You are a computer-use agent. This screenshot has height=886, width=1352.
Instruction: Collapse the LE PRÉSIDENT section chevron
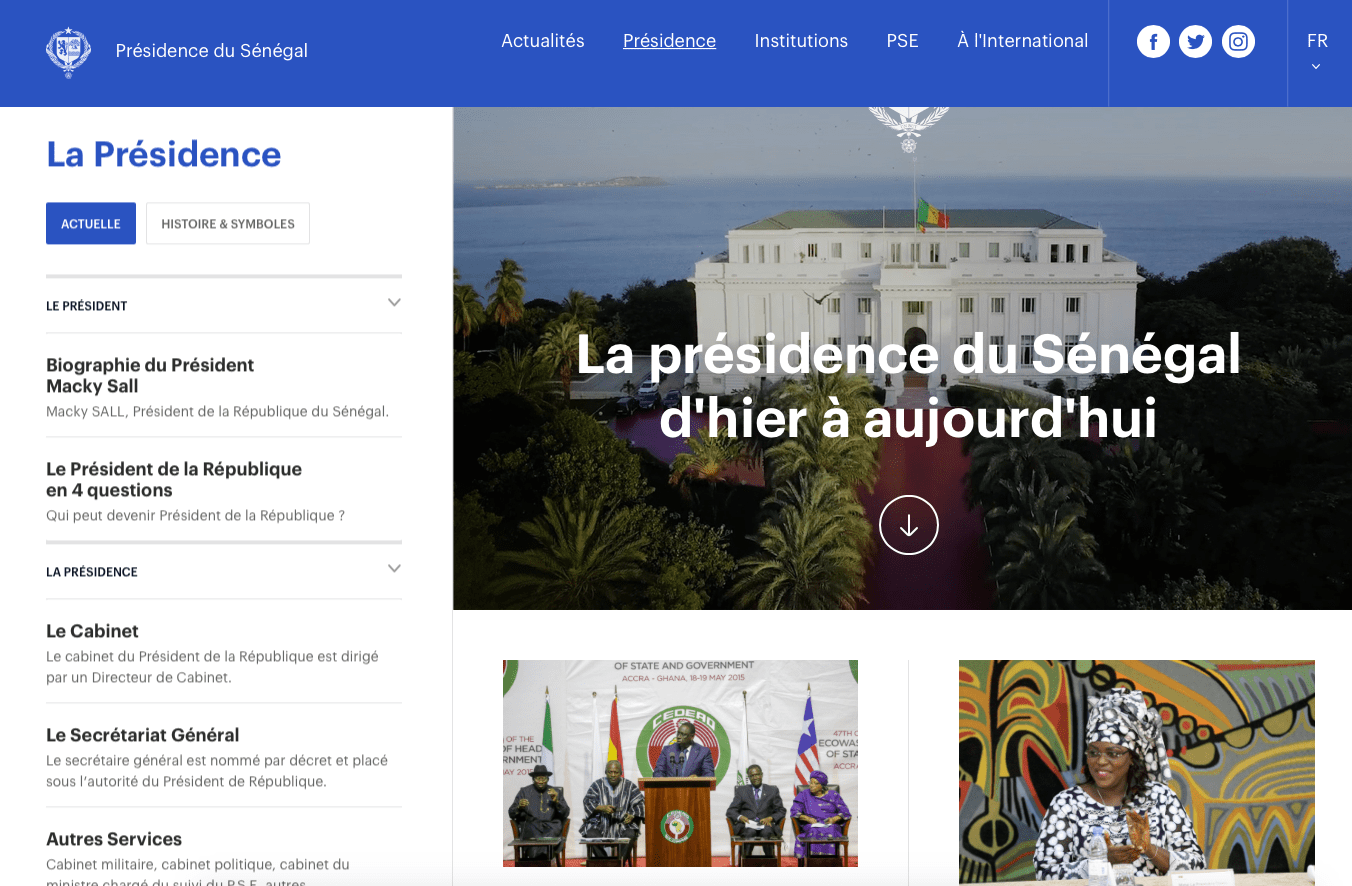point(394,303)
